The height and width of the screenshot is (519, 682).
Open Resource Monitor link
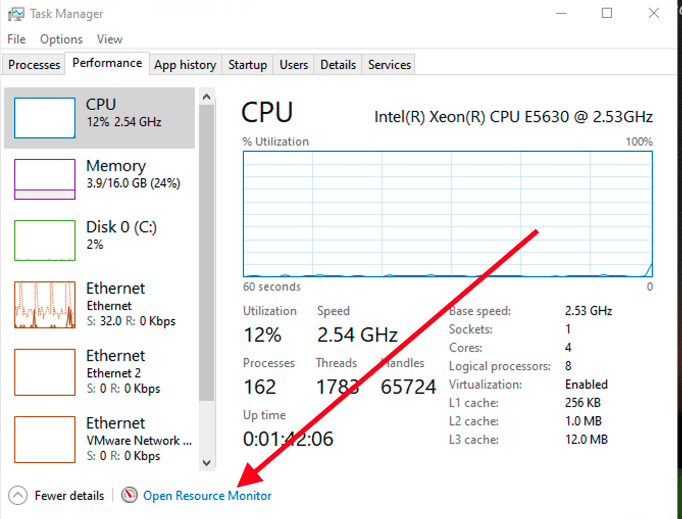[207, 495]
